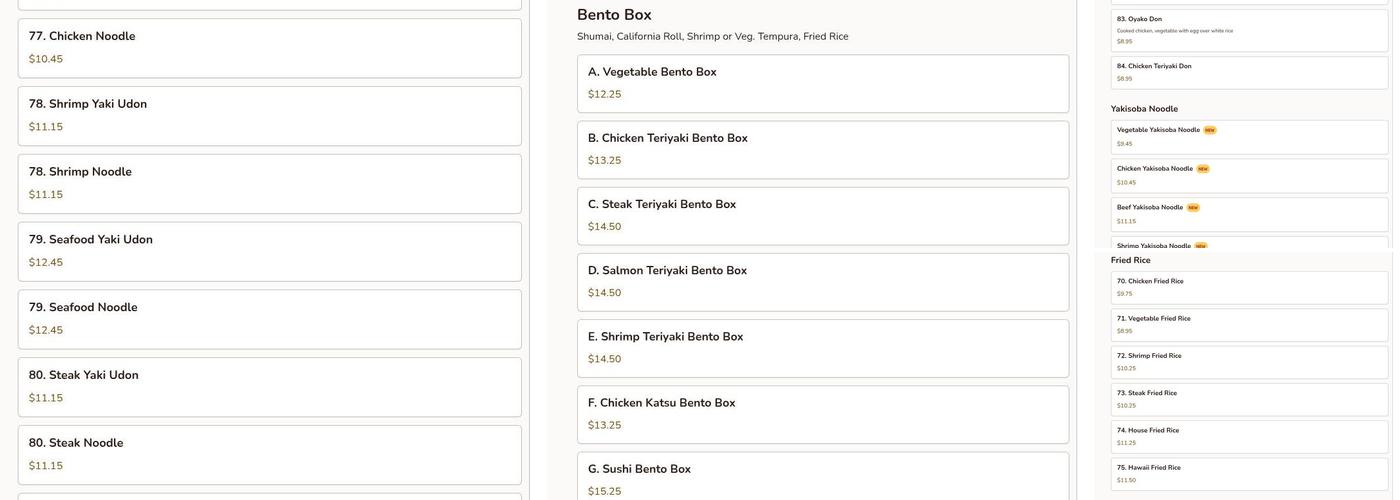Pick E. Shrimp Teriyaki Bento Box
This screenshot has height=500, width=1400.
point(822,348)
